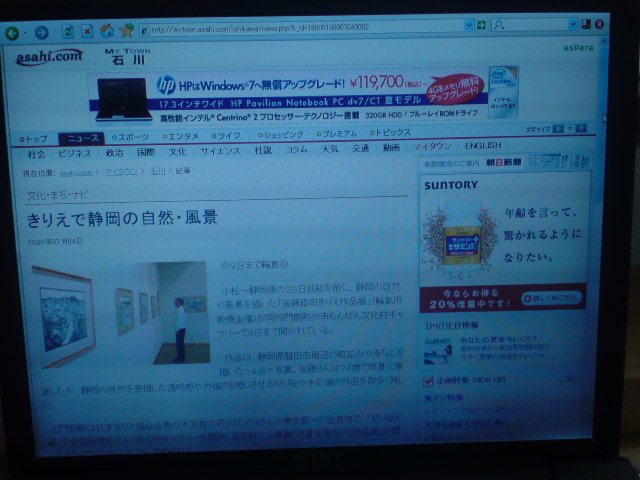
Task: Click the 詳しくはこちら button in Suntory ad
Action: click(552, 298)
